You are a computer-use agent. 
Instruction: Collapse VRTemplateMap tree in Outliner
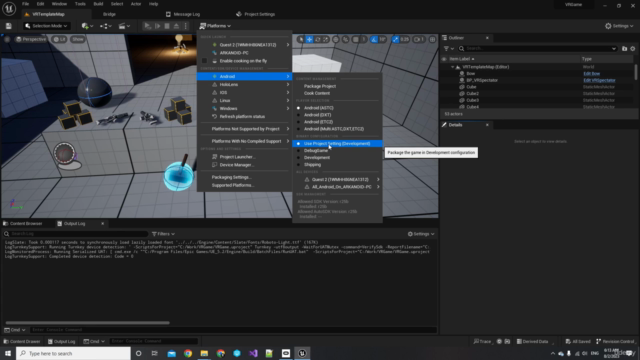(x=453, y=67)
